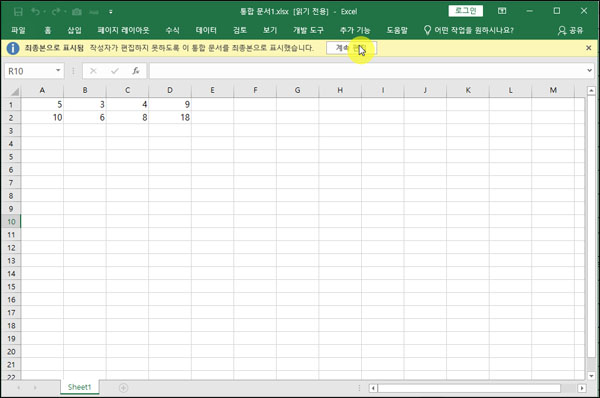Click the next sheet navigation arrow
The image size is (600, 398).
coord(35,388)
